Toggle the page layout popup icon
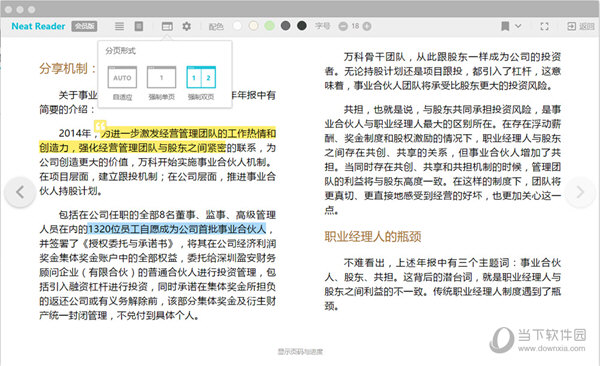 (167, 26)
